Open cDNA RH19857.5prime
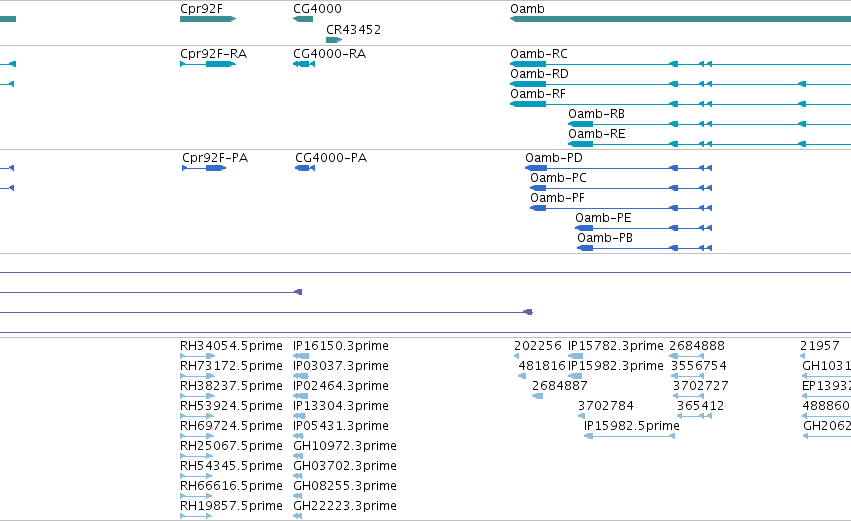851x521 pixels. [196, 516]
